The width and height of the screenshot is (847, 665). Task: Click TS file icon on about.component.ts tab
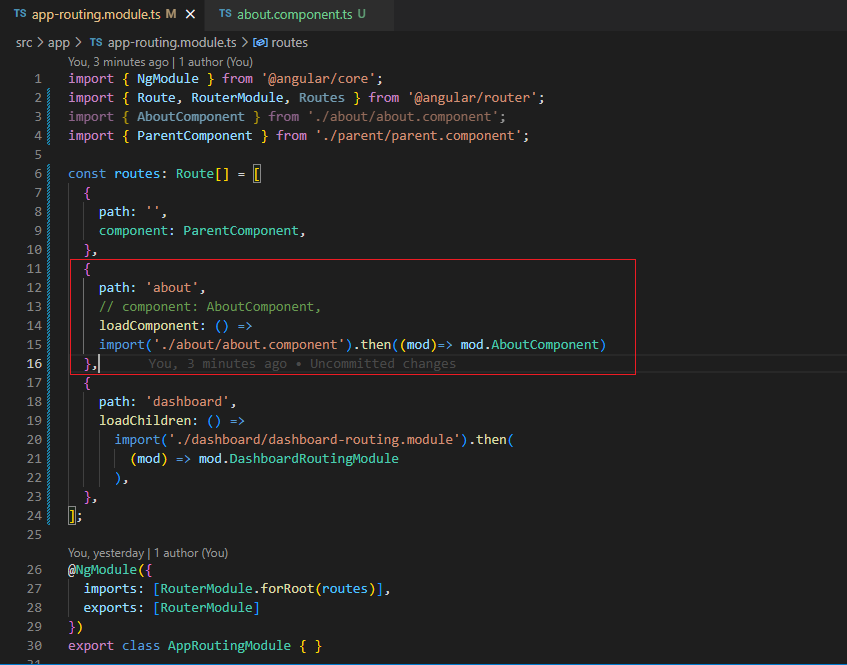pyautogui.click(x=225, y=14)
